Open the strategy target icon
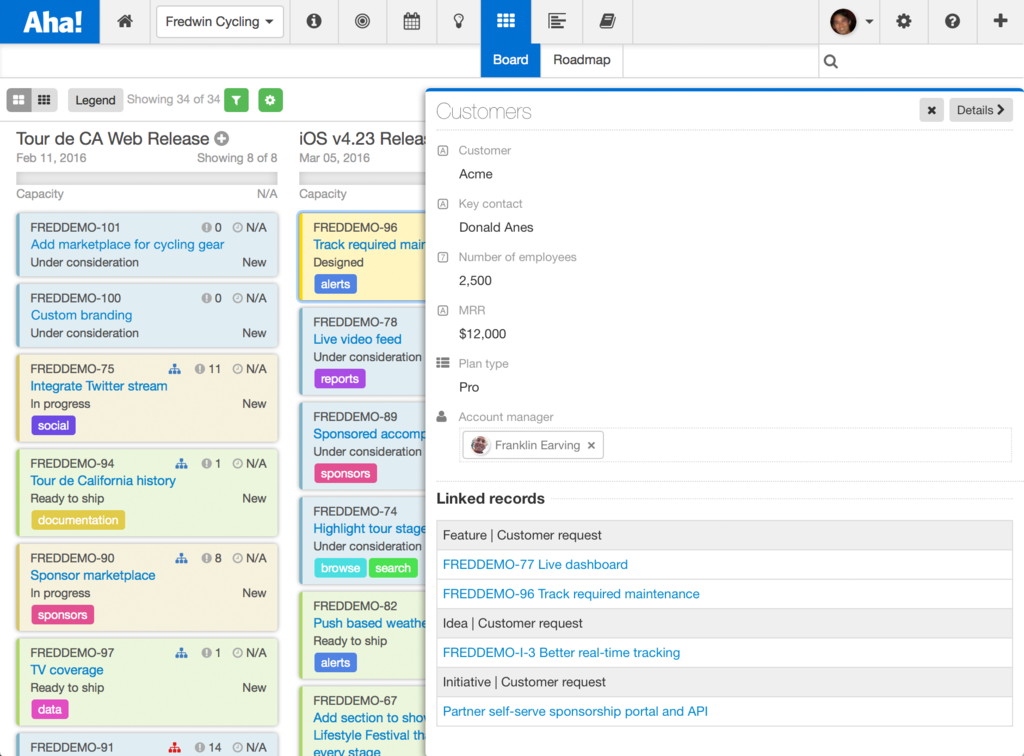The width and height of the screenshot is (1024, 756). pyautogui.click(x=362, y=22)
